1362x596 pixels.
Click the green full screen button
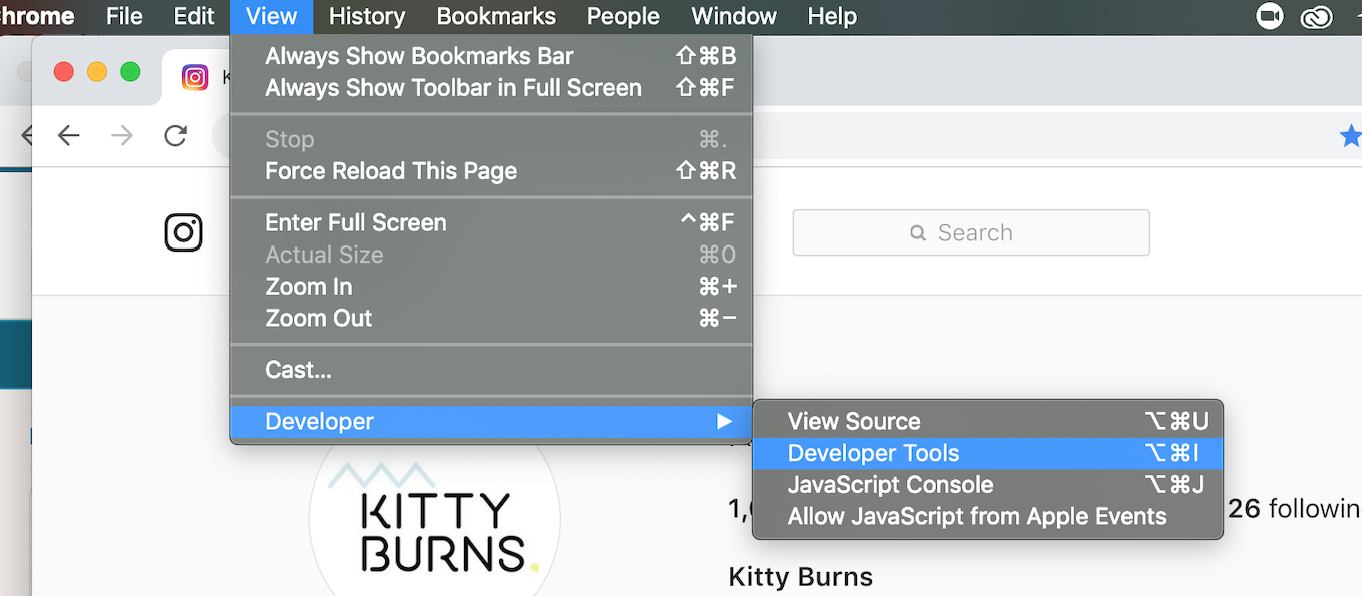pos(130,72)
